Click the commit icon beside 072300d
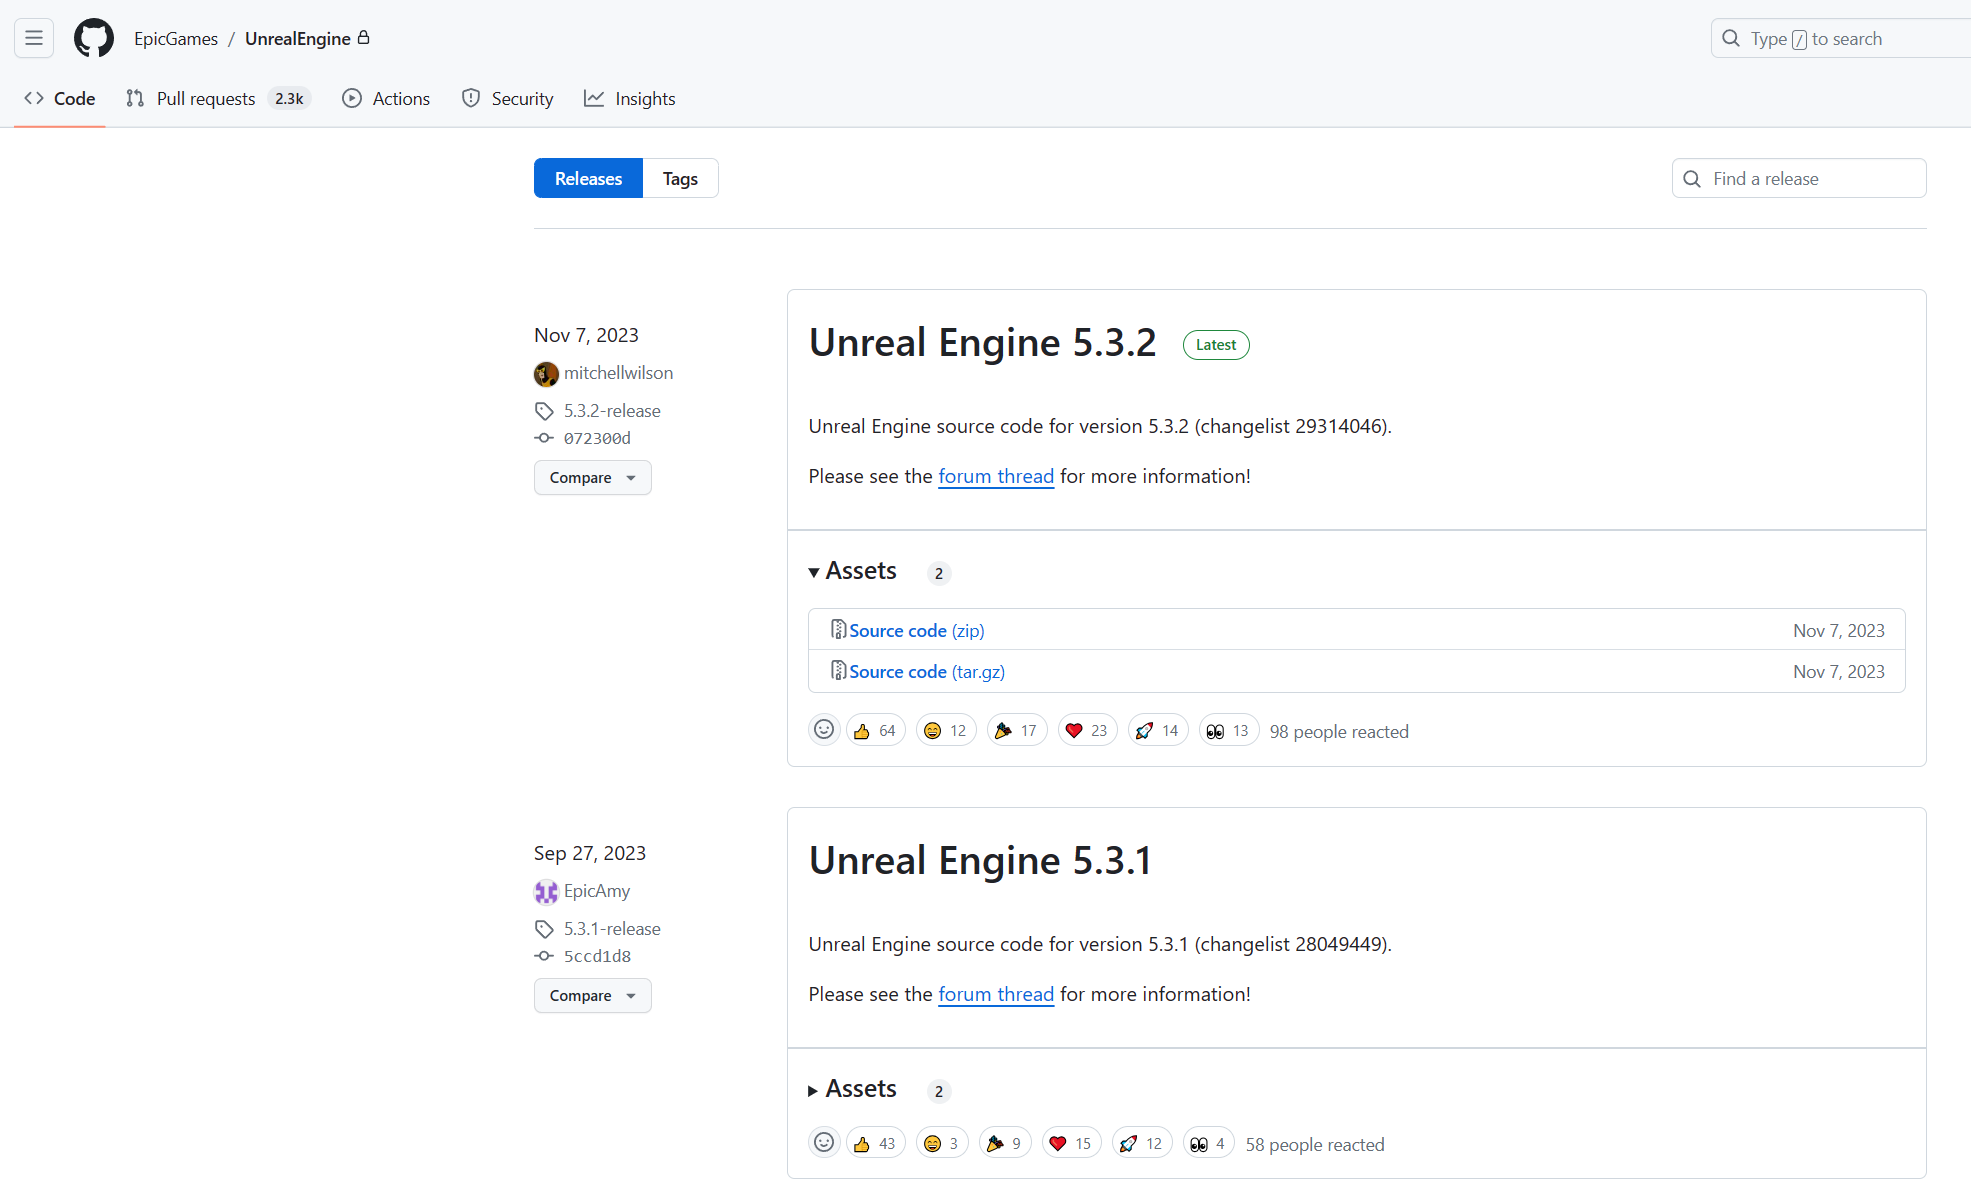The width and height of the screenshot is (1971, 1201). (x=544, y=438)
